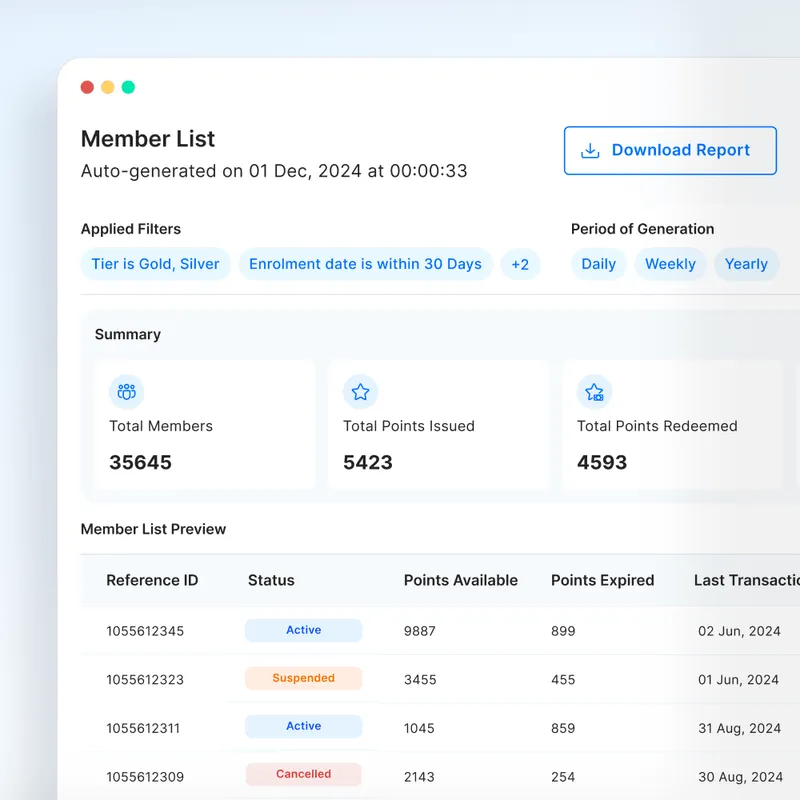800x800 pixels.
Task: Click the red traffic light window dot
Action: [87, 87]
